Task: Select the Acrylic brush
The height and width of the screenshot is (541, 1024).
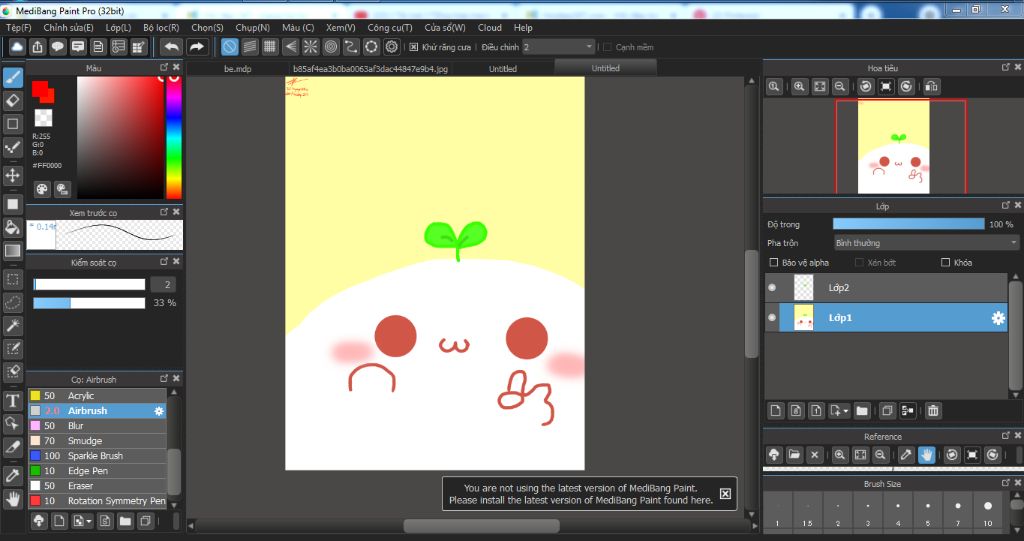Action: click(x=97, y=396)
